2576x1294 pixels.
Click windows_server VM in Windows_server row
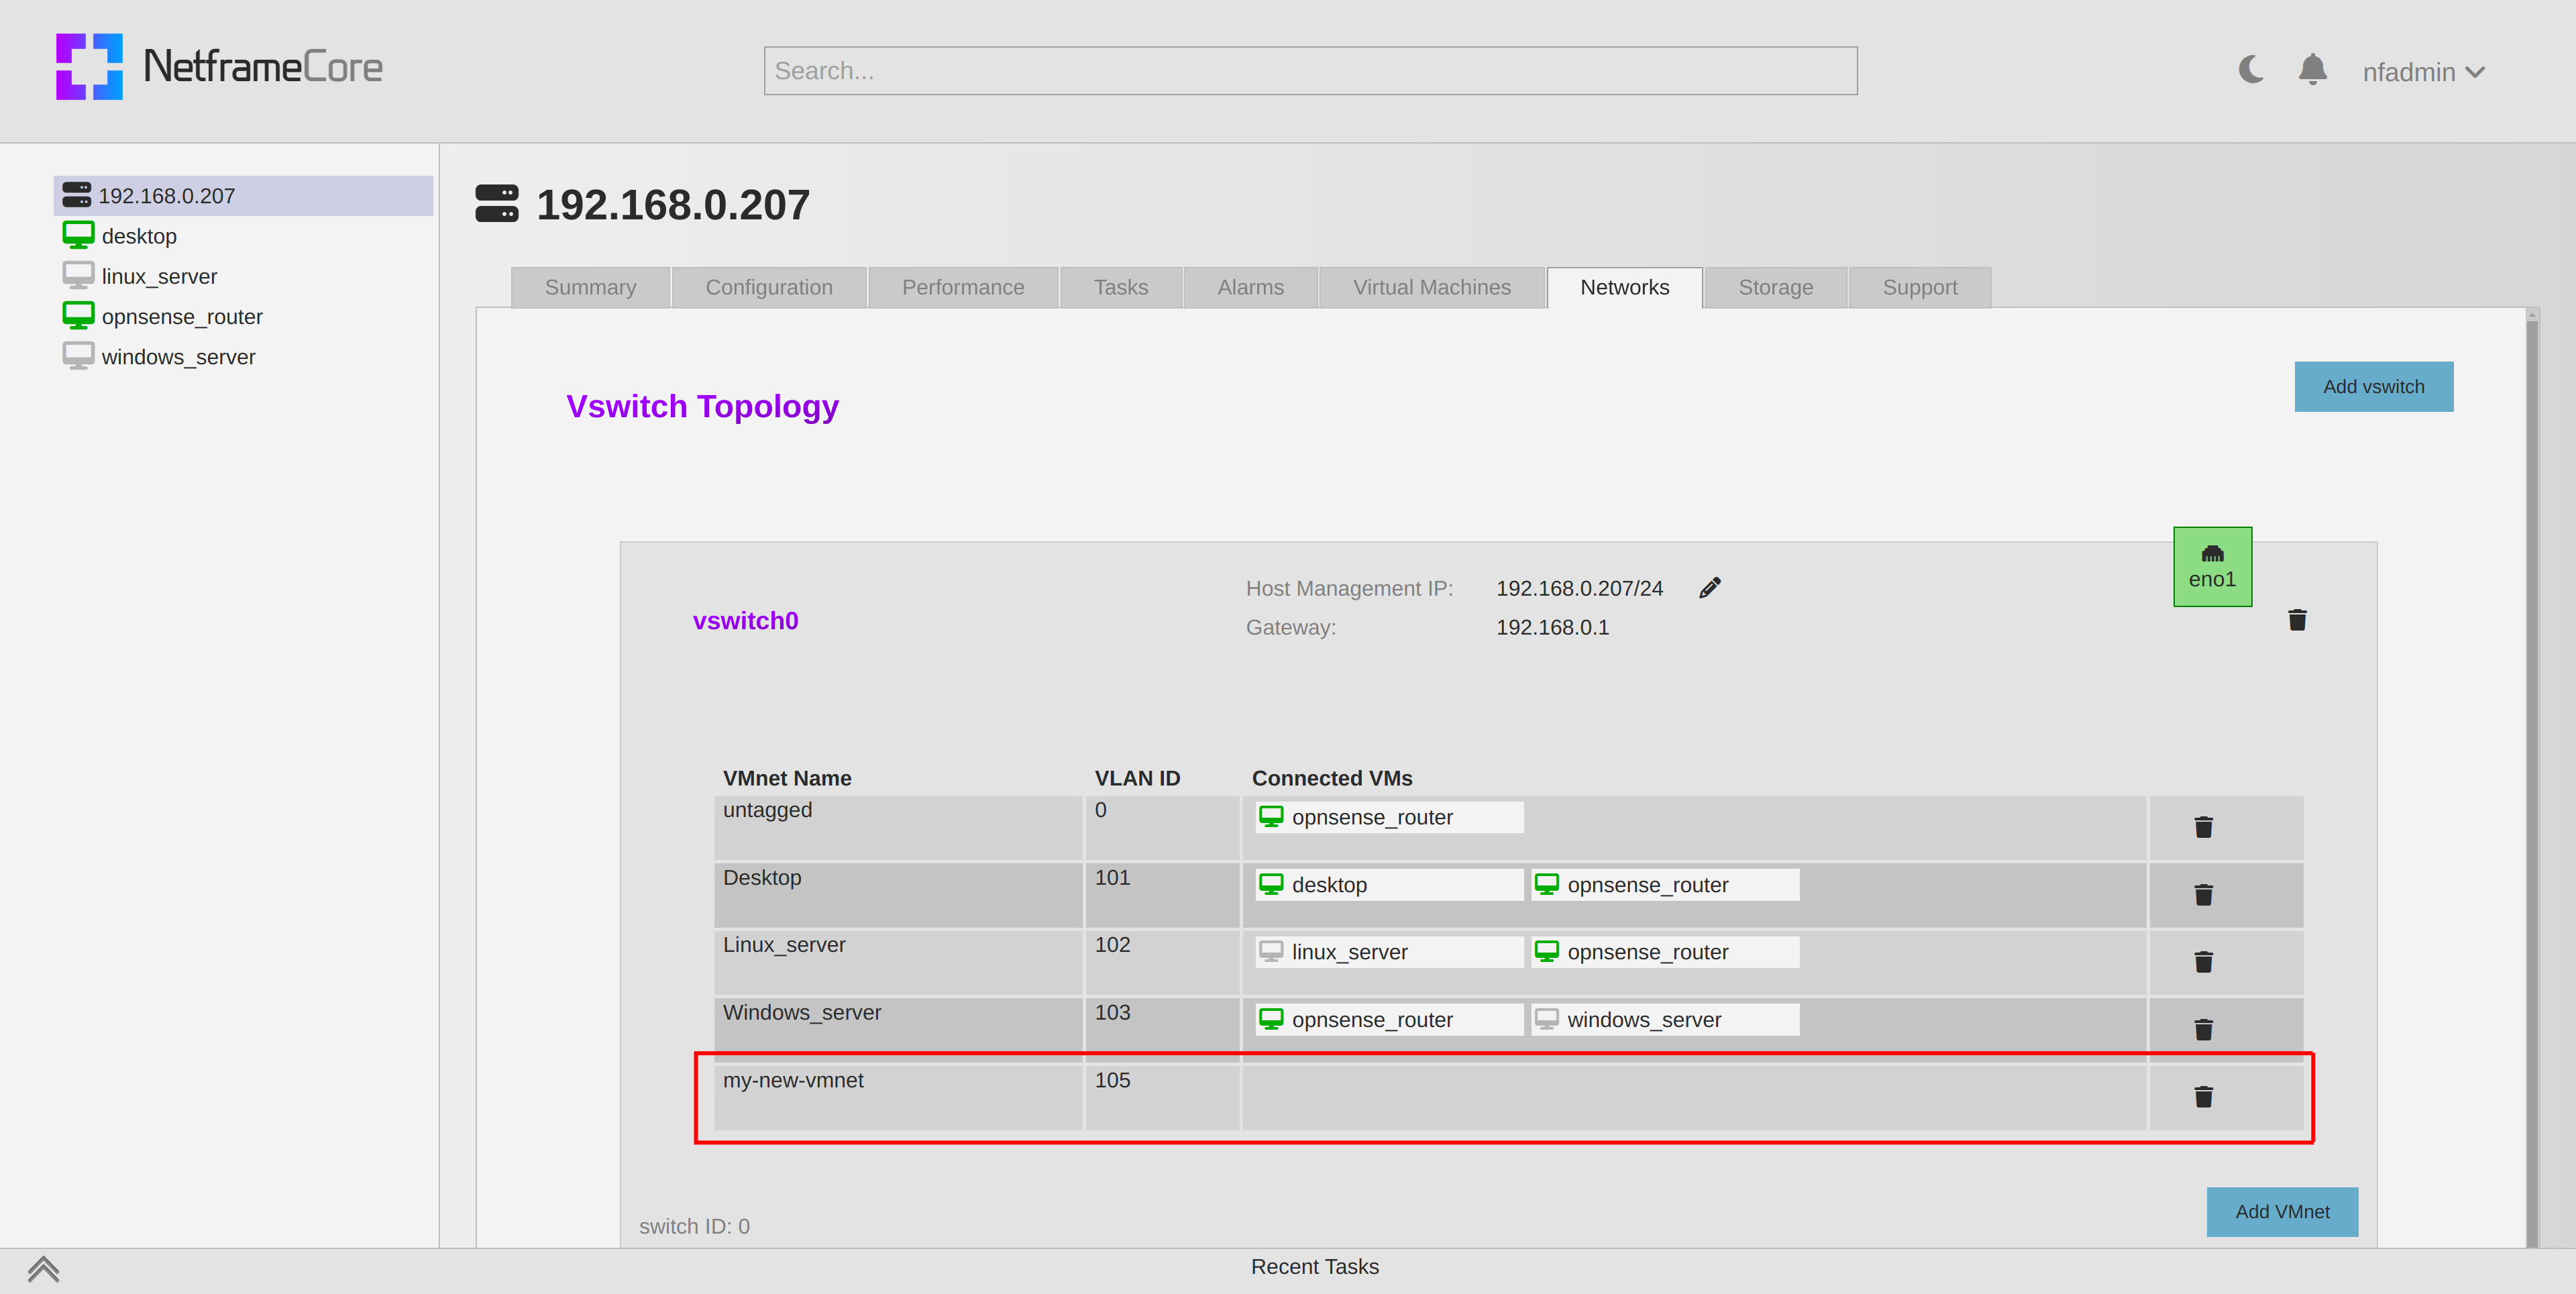click(x=1665, y=1020)
